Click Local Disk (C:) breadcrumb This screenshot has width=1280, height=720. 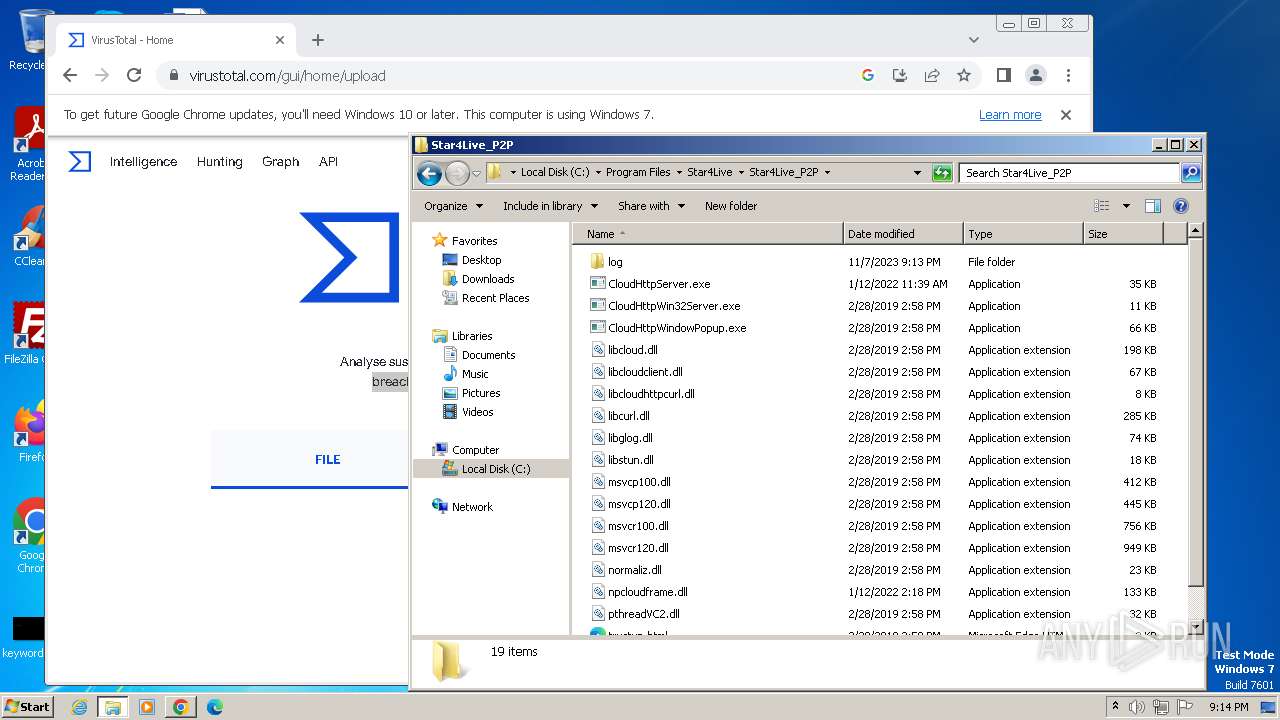tap(554, 172)
